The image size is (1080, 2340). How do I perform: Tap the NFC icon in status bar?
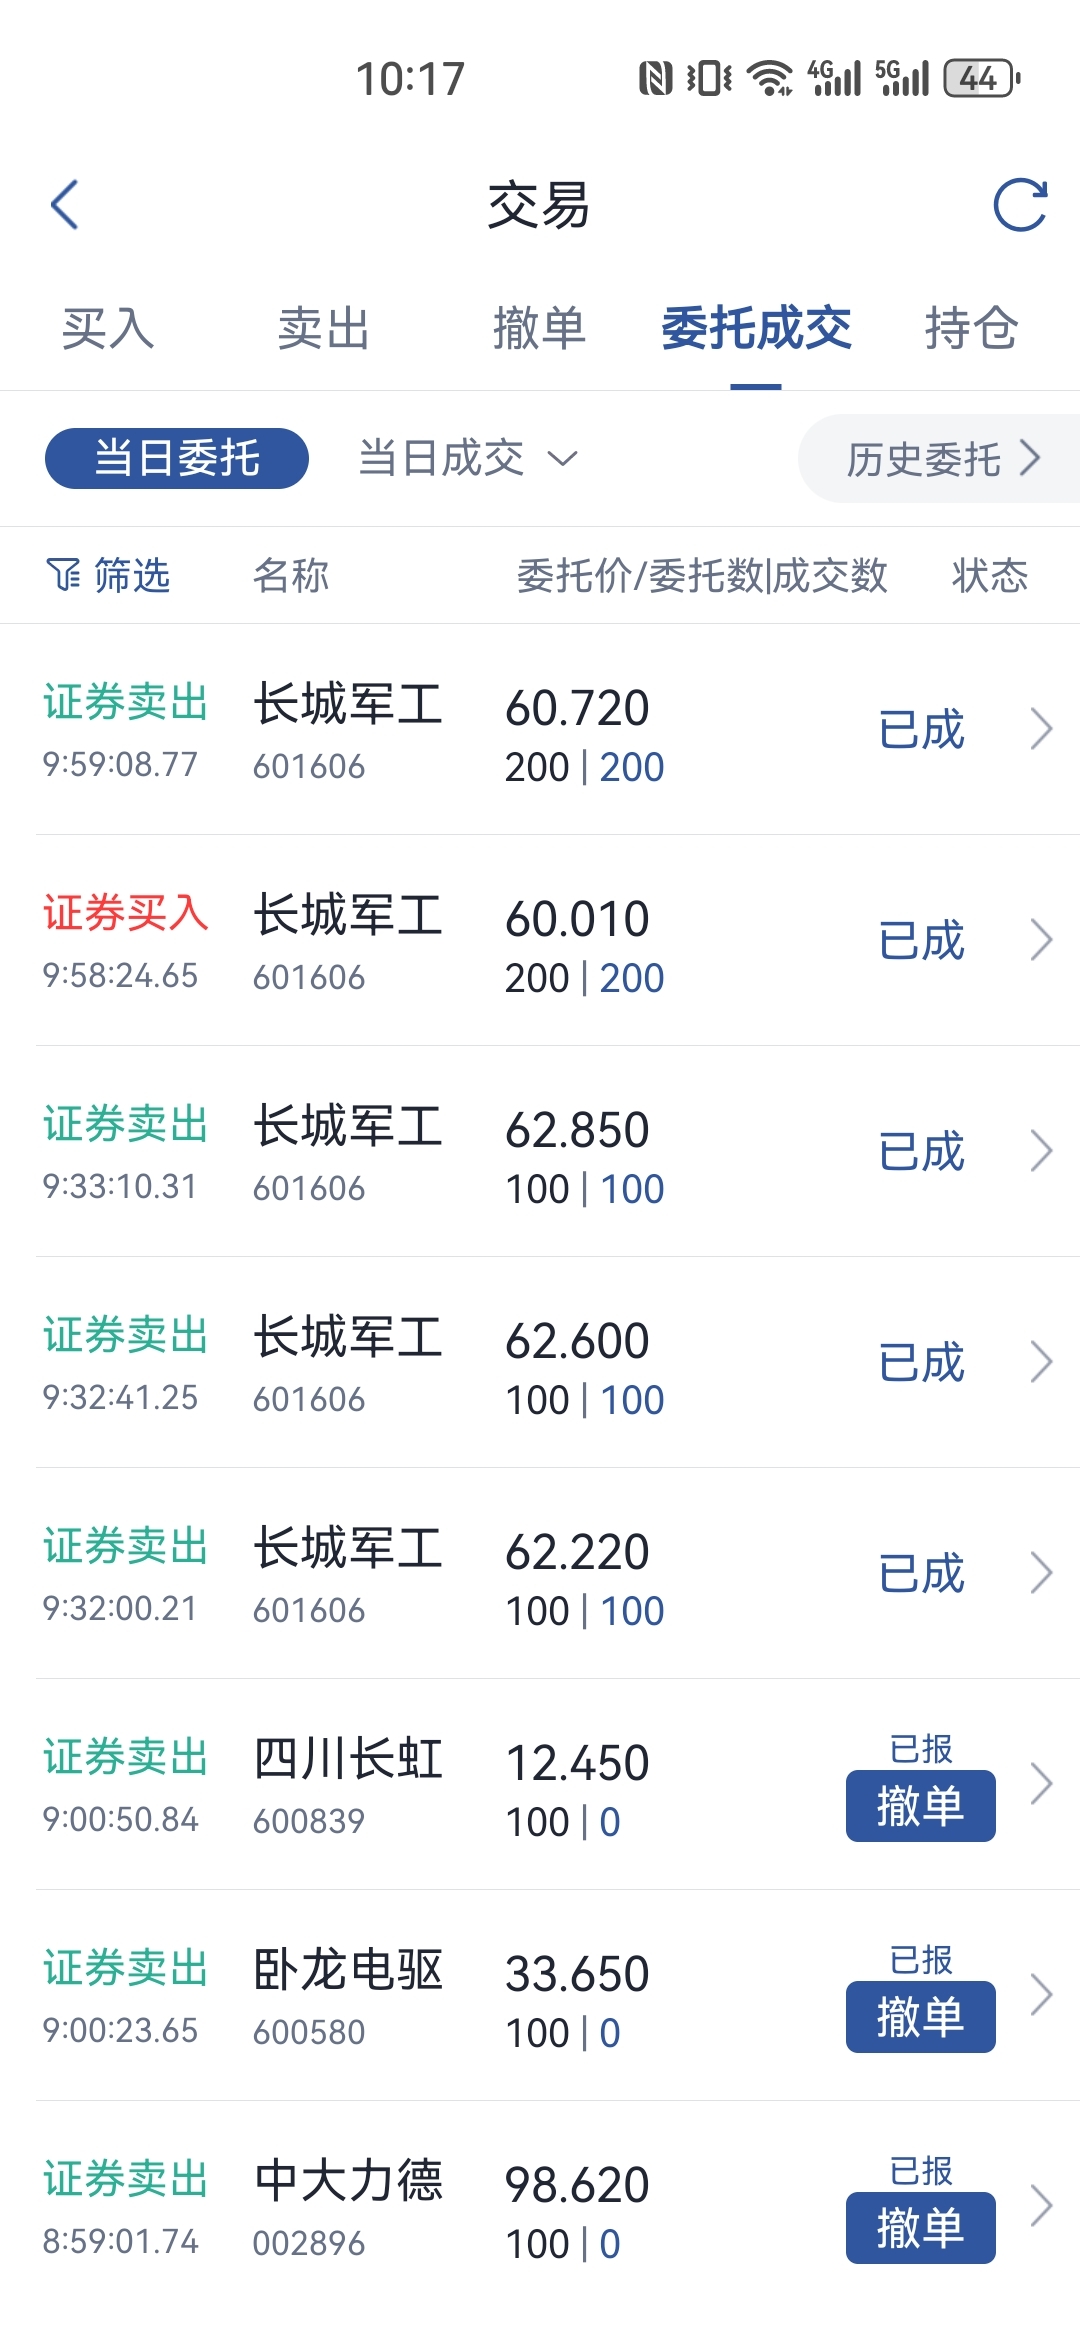click(x=655, y=78)
